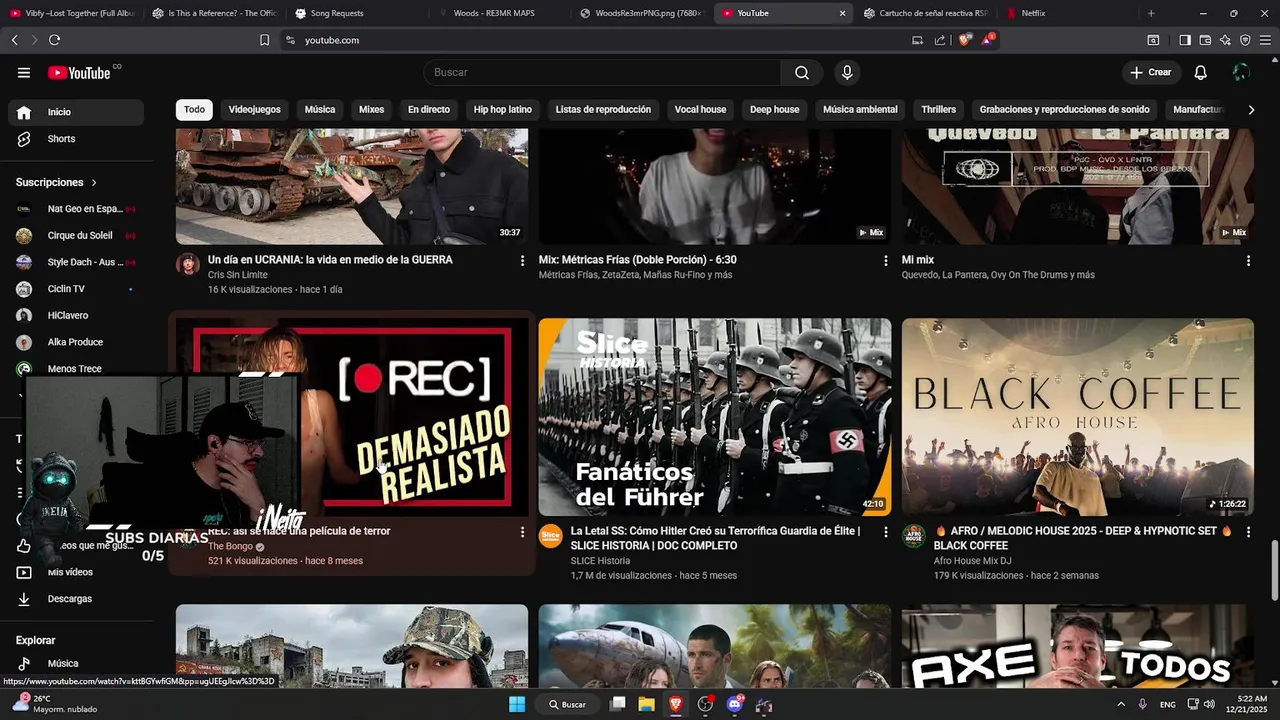The image size is (1280, 720).
Task: Click the YouTube logo
Action: [x=79, y=72]
